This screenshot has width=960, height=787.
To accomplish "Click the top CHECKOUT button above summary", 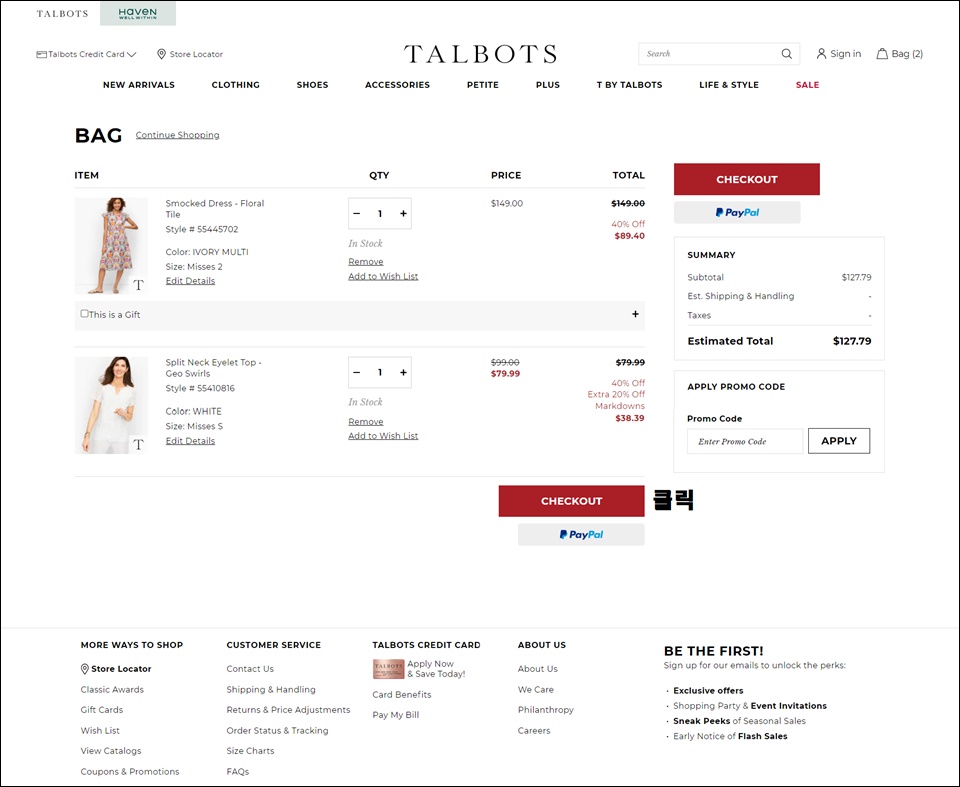I will (x=746, y=179).
